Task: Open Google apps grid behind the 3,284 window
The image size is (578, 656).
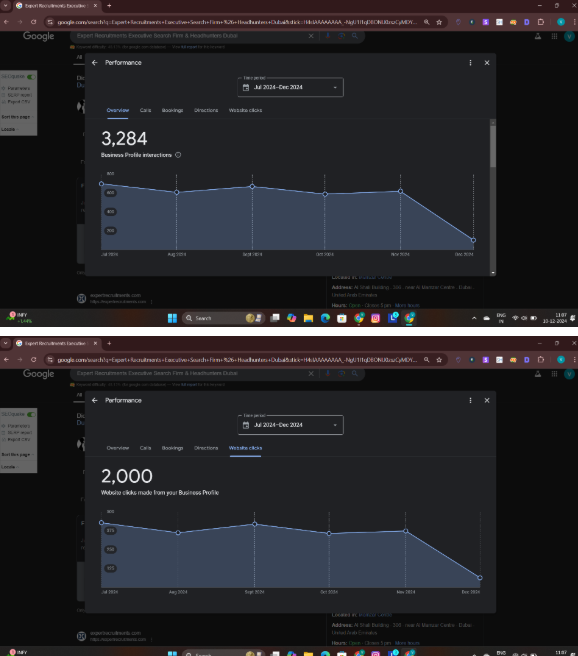Action: 554,36
